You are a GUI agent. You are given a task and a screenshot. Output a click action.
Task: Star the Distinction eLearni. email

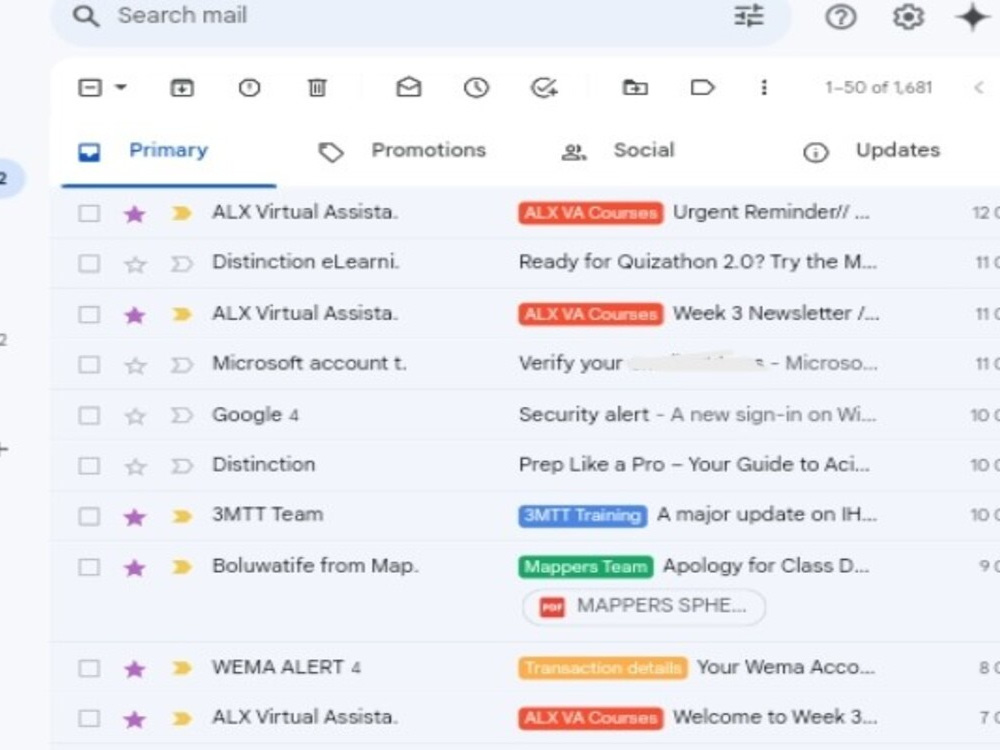[x=135, y=263]
